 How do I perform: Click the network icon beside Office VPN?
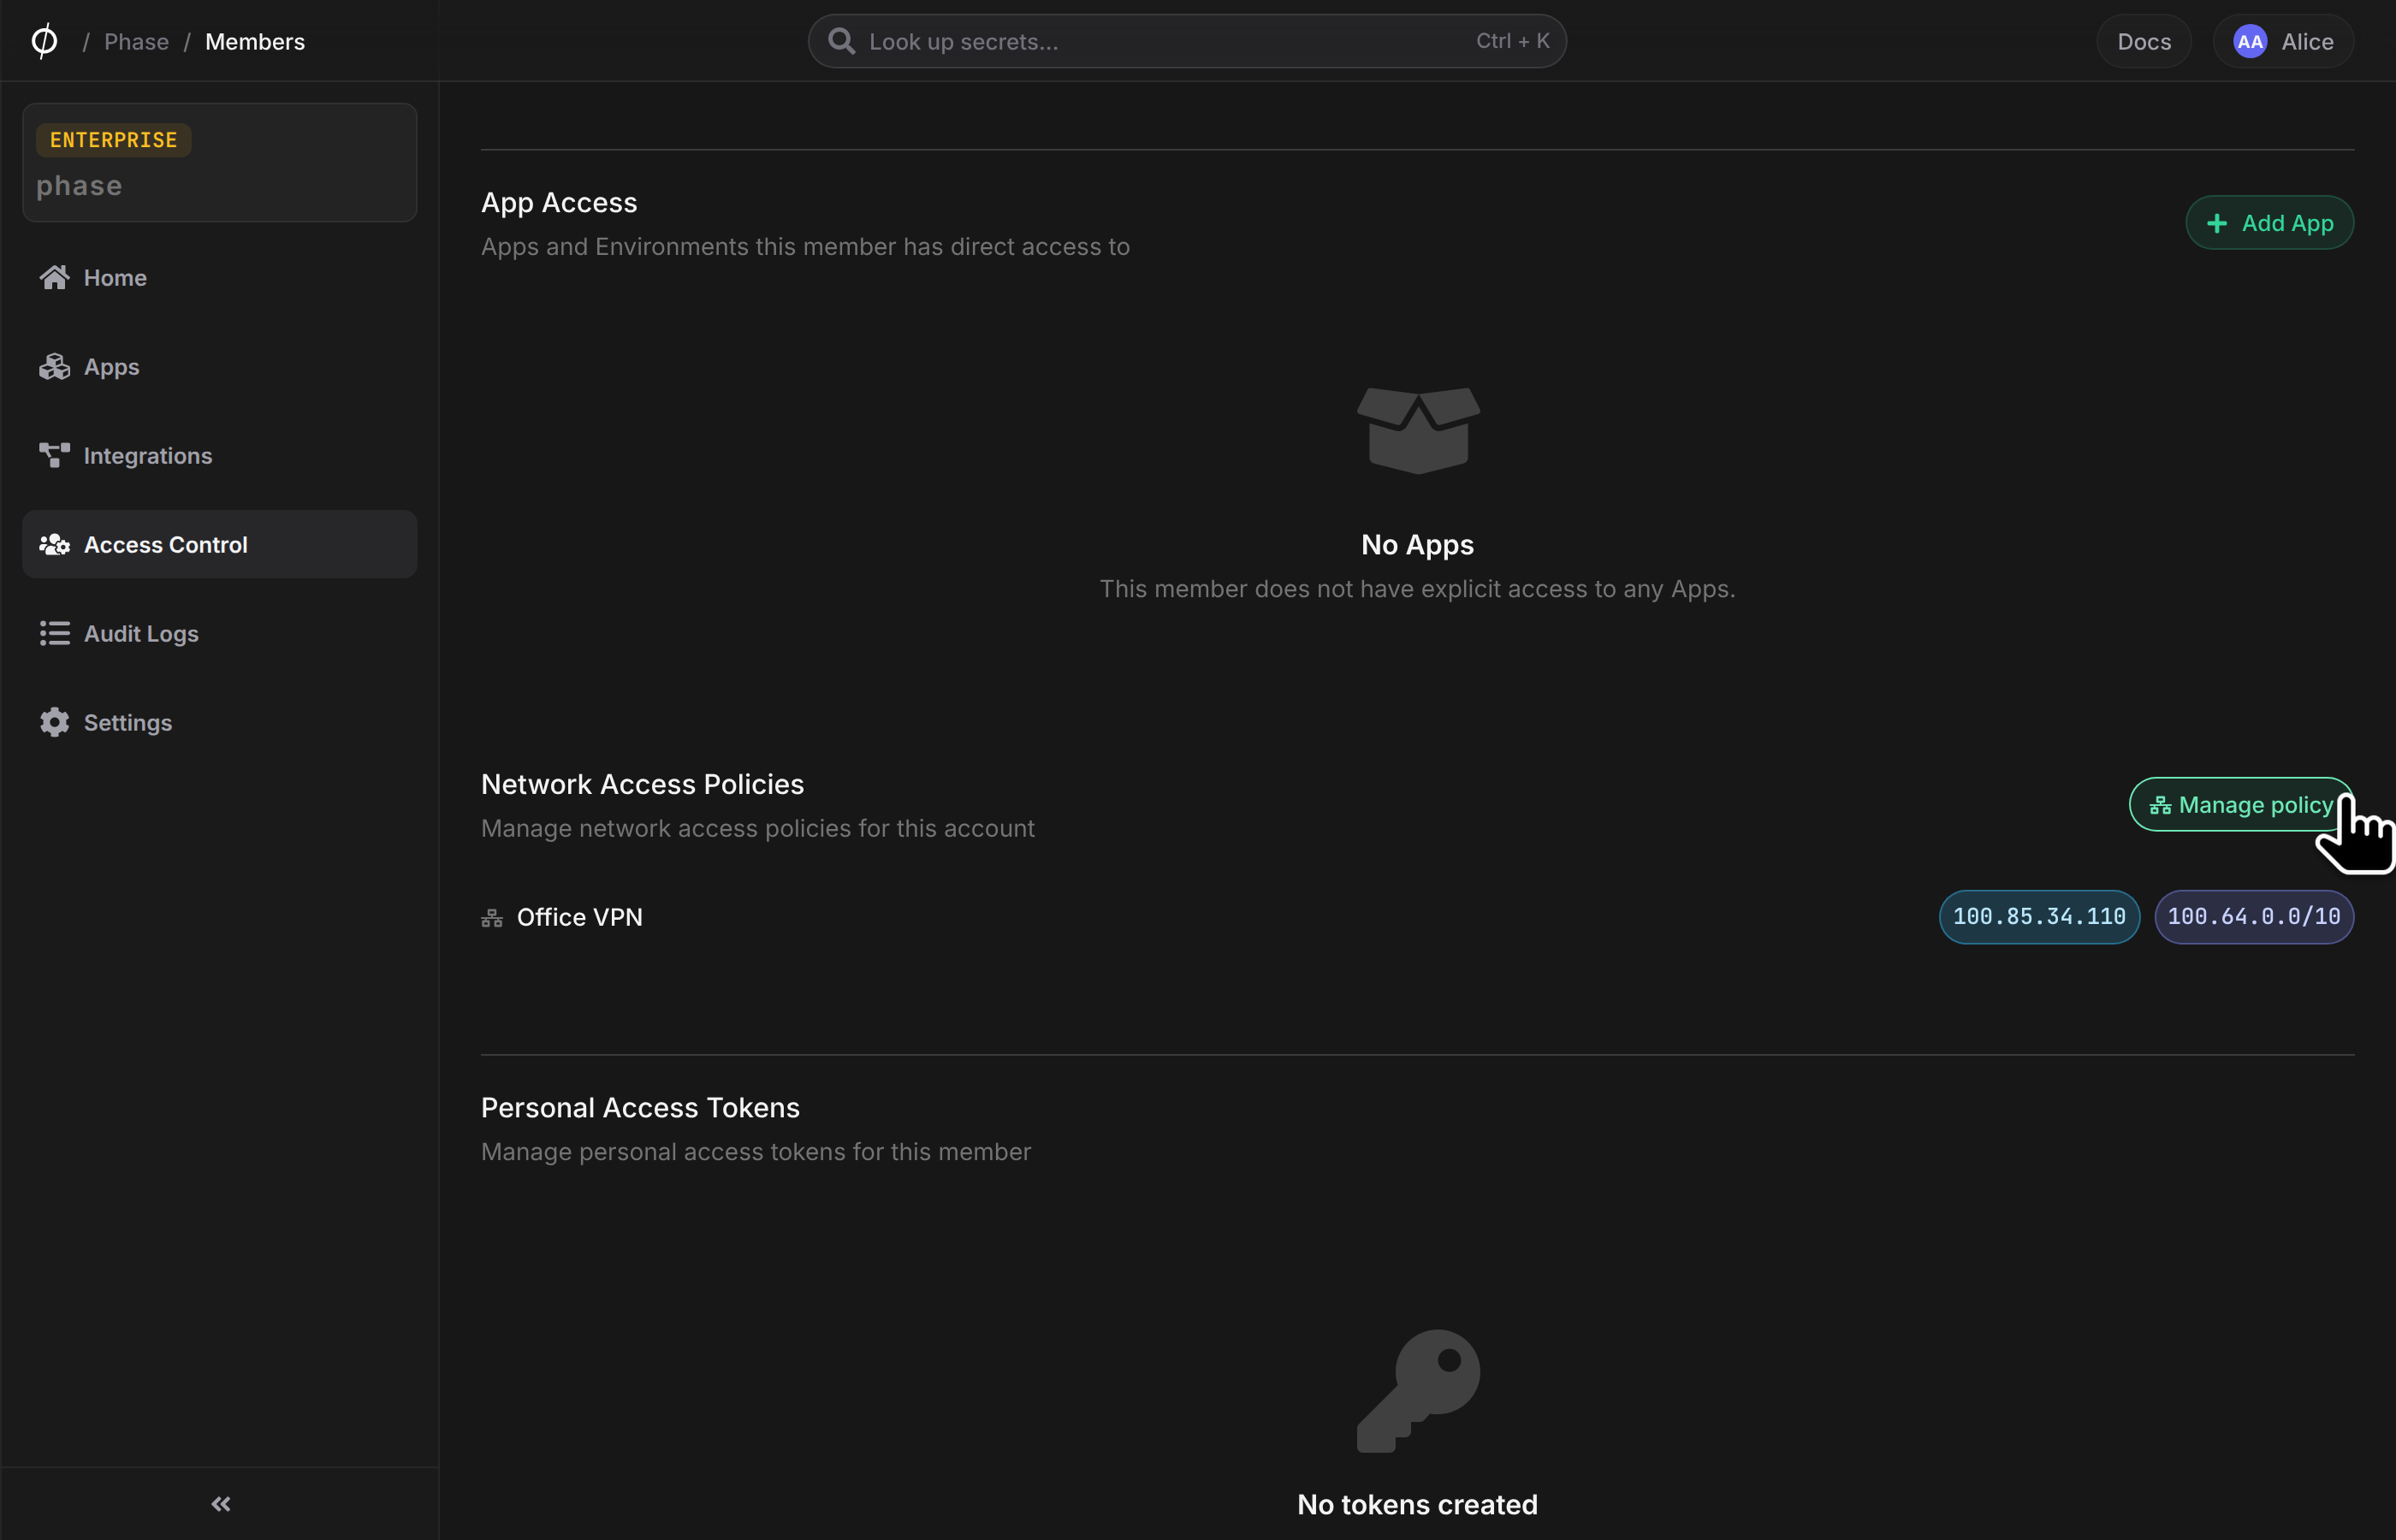click(492, 917)
